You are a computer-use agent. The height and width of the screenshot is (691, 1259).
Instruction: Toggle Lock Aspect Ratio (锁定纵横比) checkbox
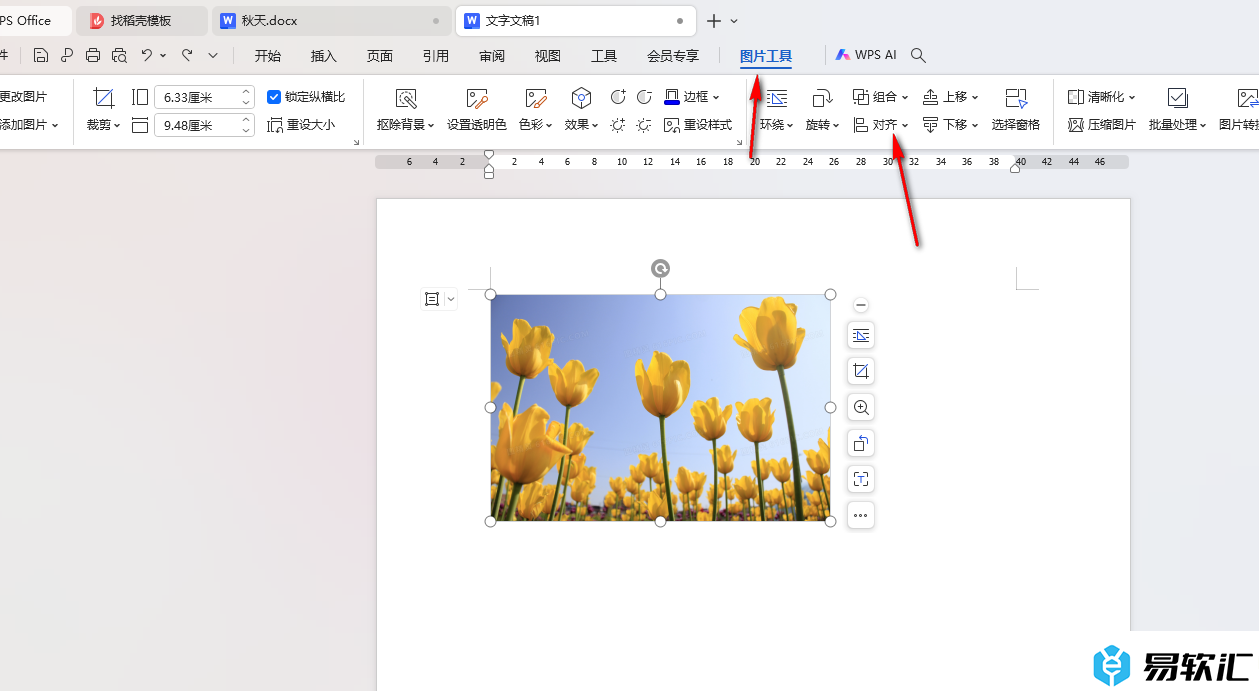(x=274, y=97)
